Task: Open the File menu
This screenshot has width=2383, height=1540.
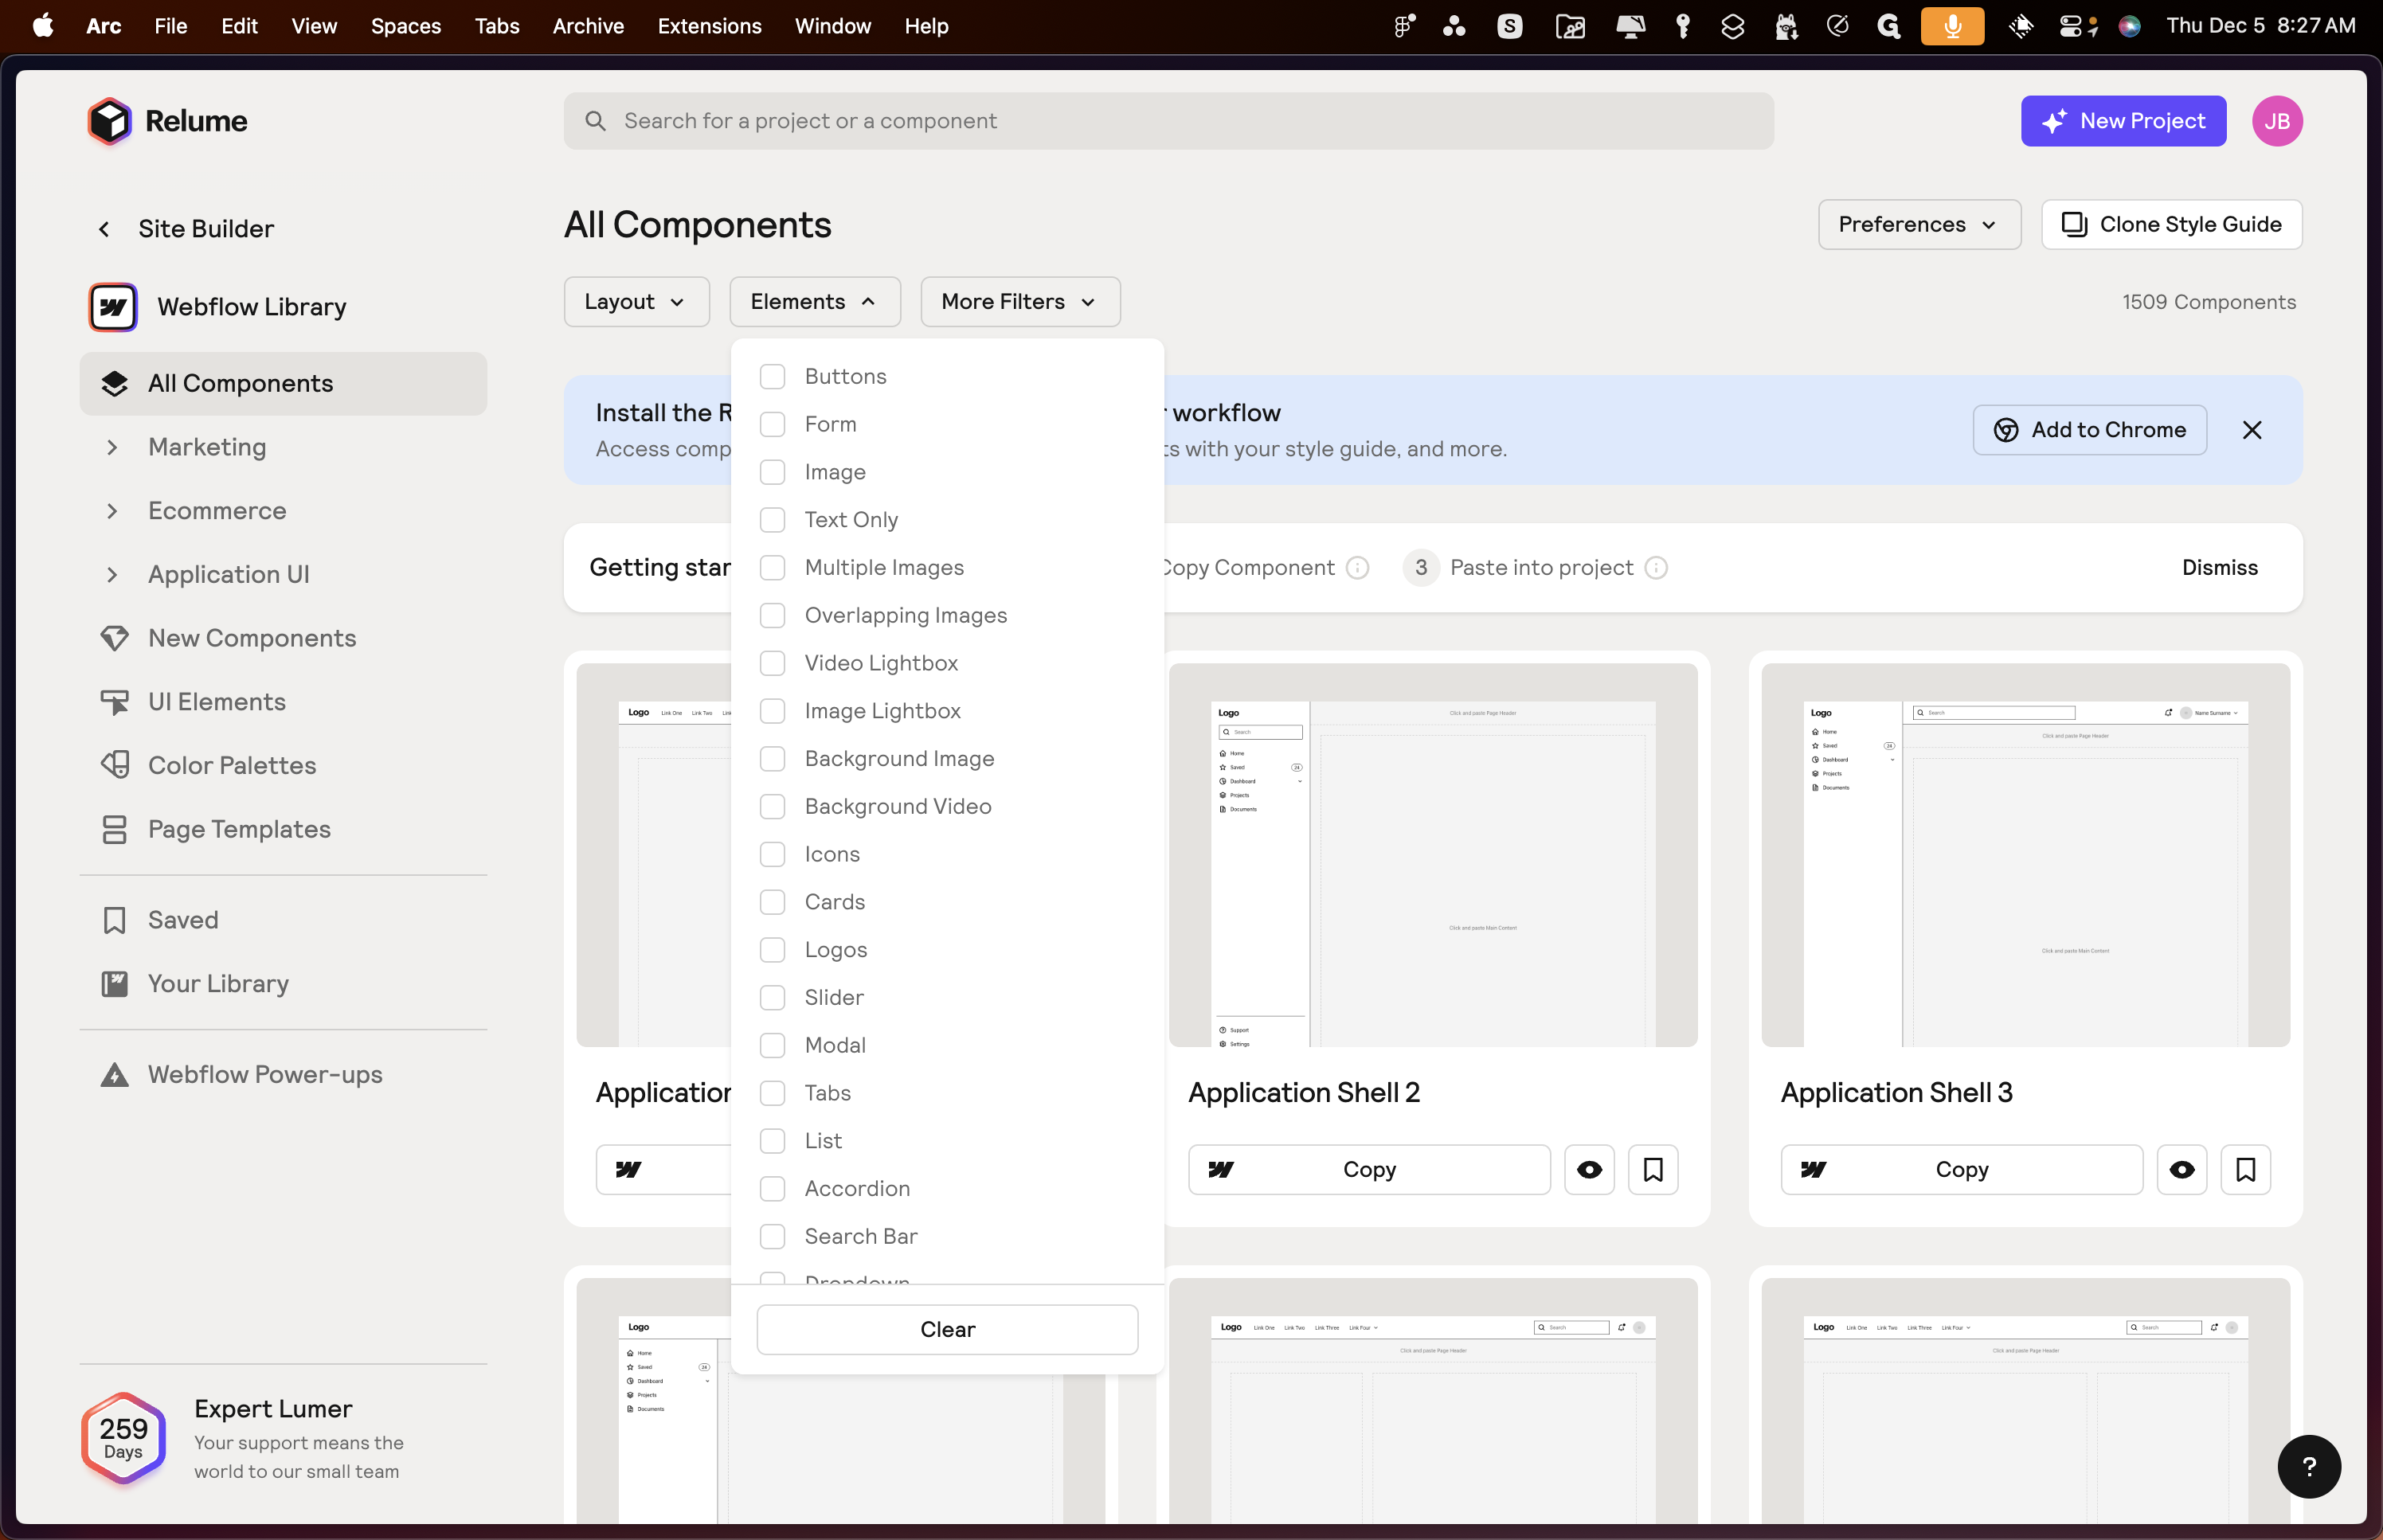Action: pyautogui.click(x=170, y=26)
